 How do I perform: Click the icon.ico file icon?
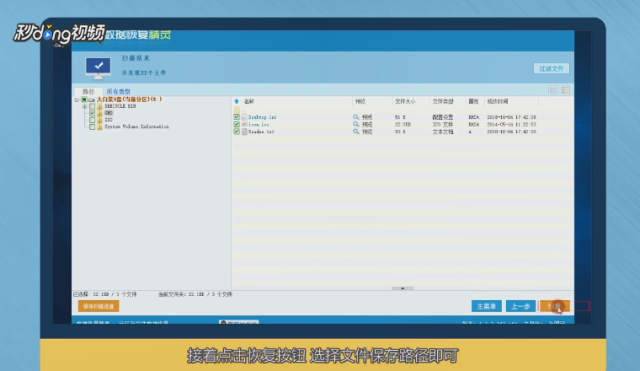(244, 124)
